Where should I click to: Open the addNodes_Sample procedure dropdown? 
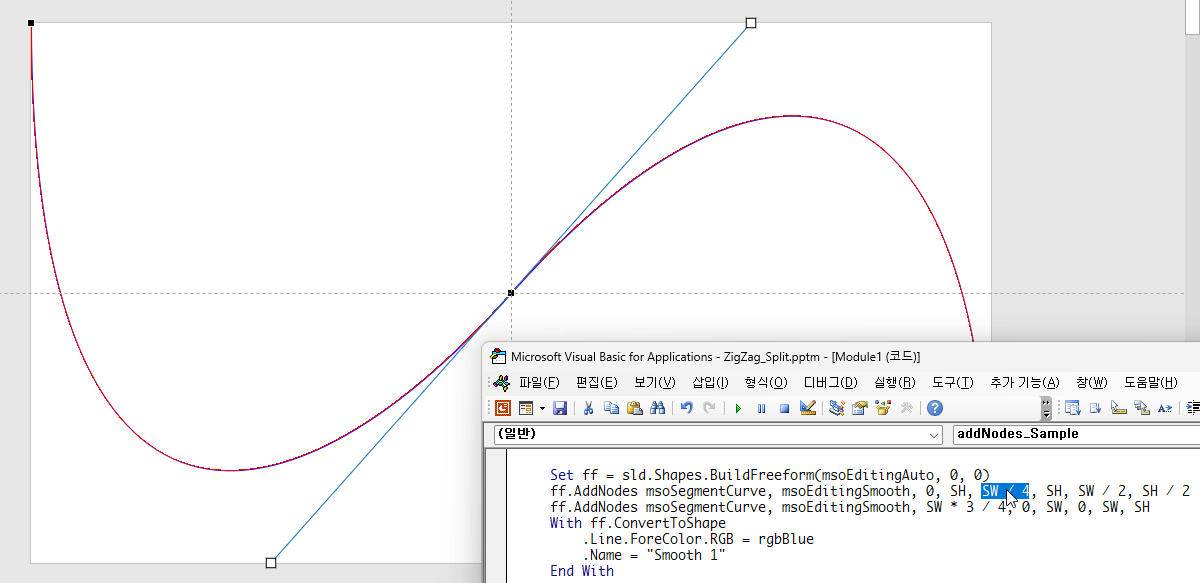pyautogui.click(x=1076, y=435)
